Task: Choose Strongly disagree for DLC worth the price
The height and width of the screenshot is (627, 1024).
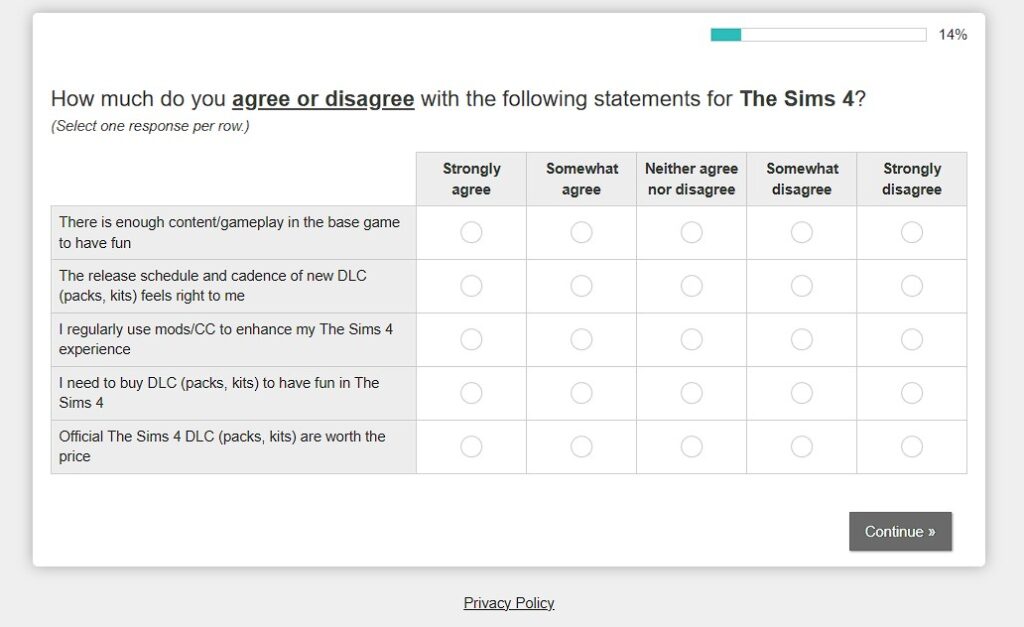Action: coord(912,447)
